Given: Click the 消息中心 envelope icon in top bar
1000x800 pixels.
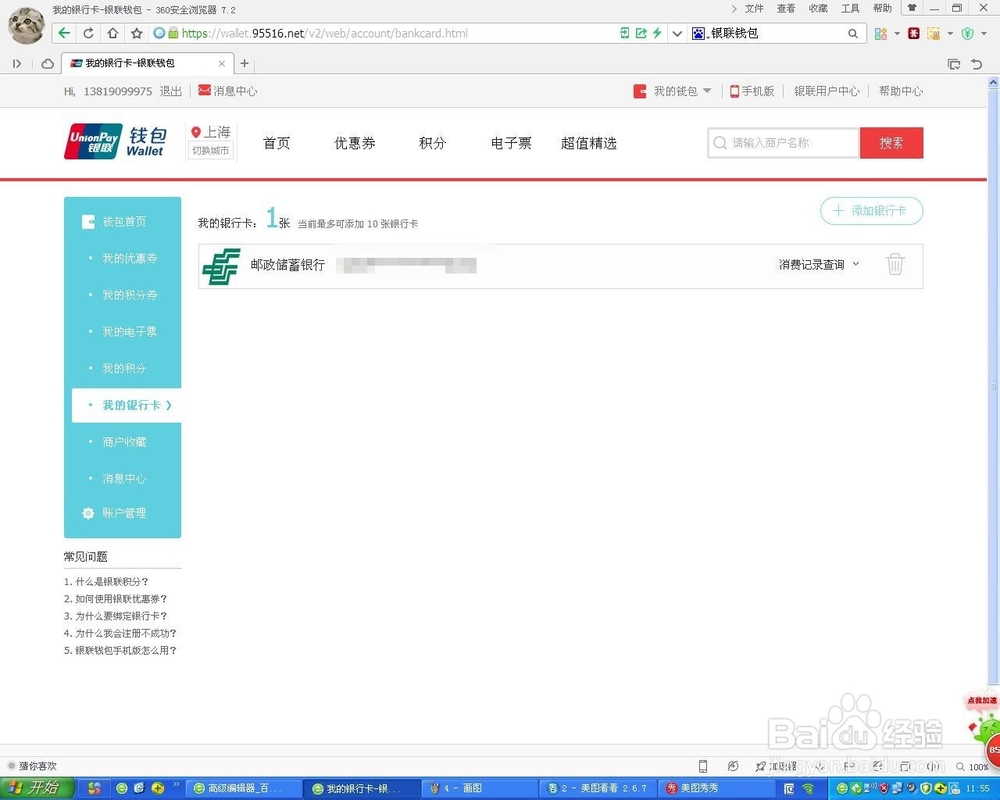Looking at the screenshot, I should [204, 91].
